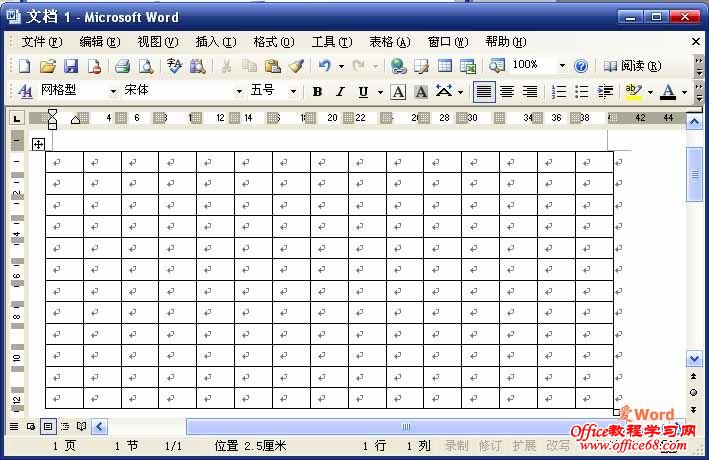Open the 编辑(E) menu
This screenshot has width=709, height=460.
[x=99, y=42]
